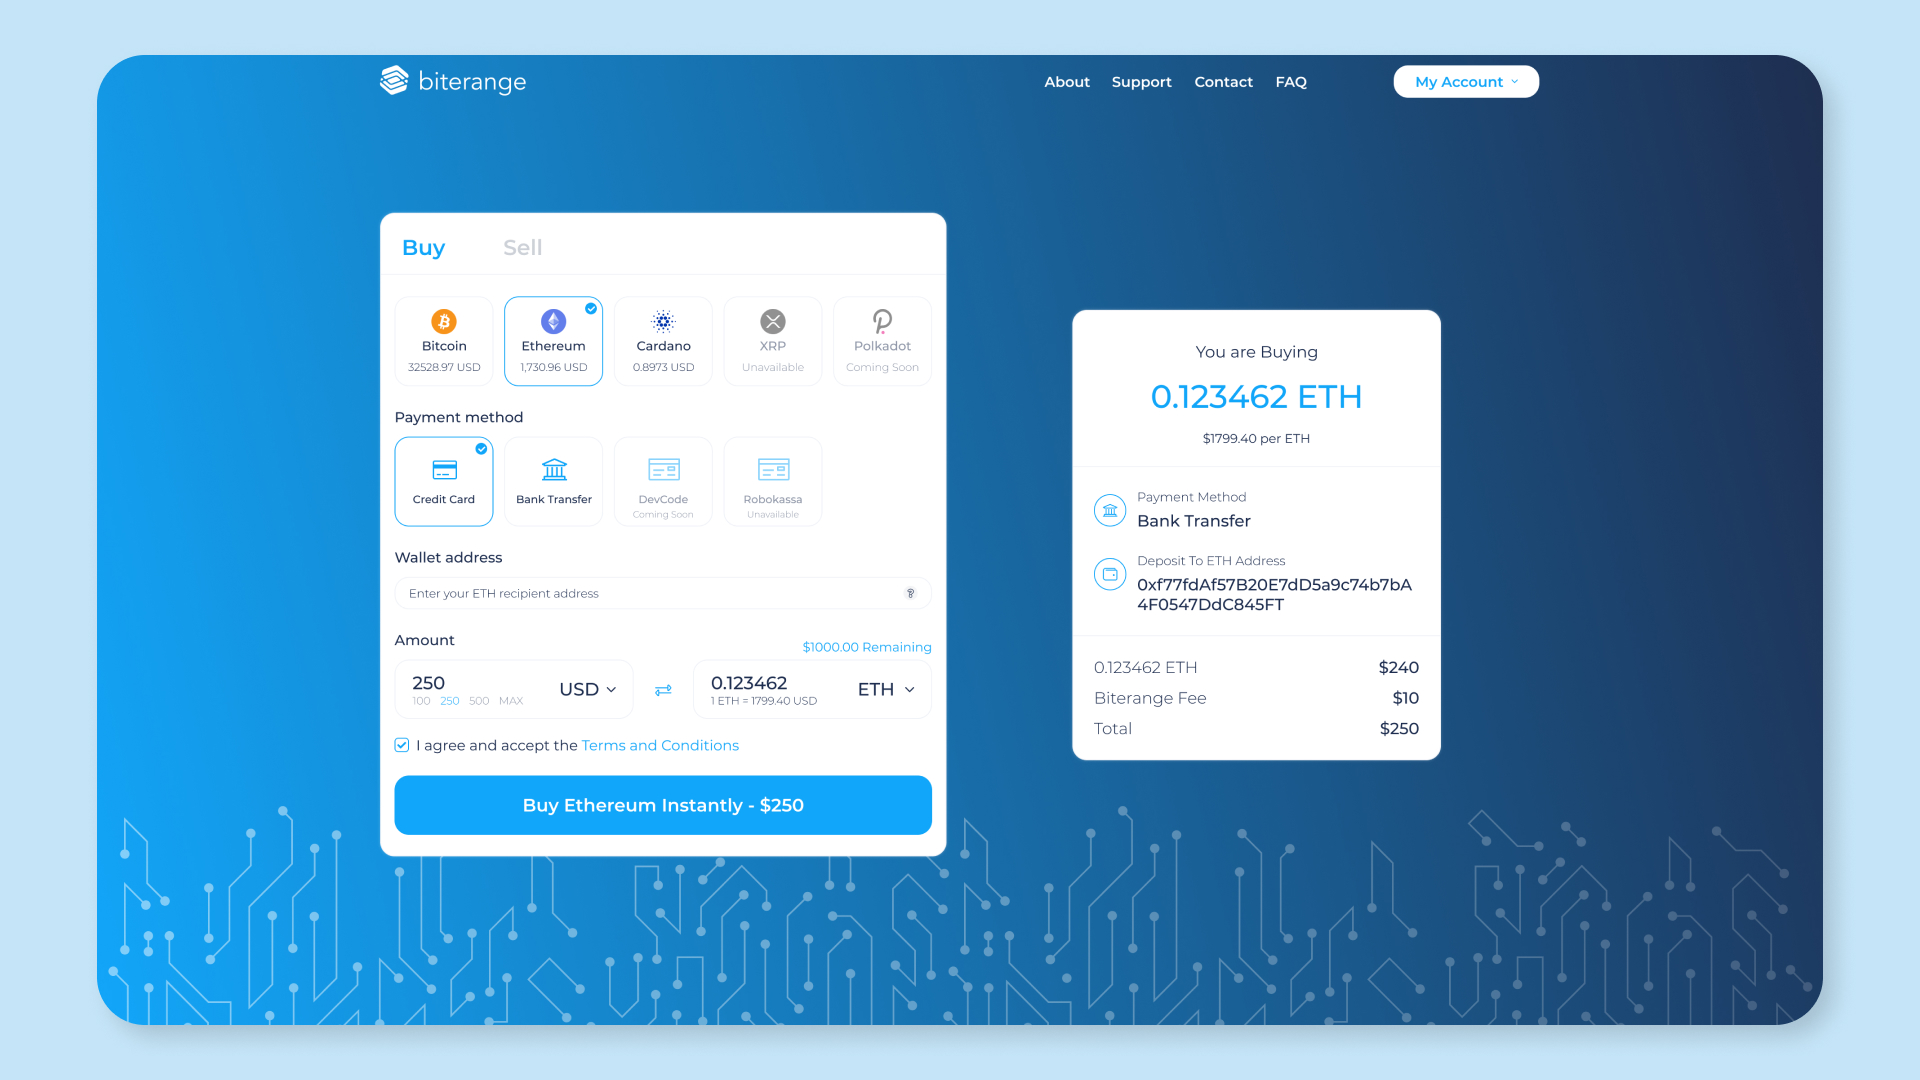The image size is (1920, 1080).
Task: Open the ETH currency dropdown
Action: pos(886,689)
